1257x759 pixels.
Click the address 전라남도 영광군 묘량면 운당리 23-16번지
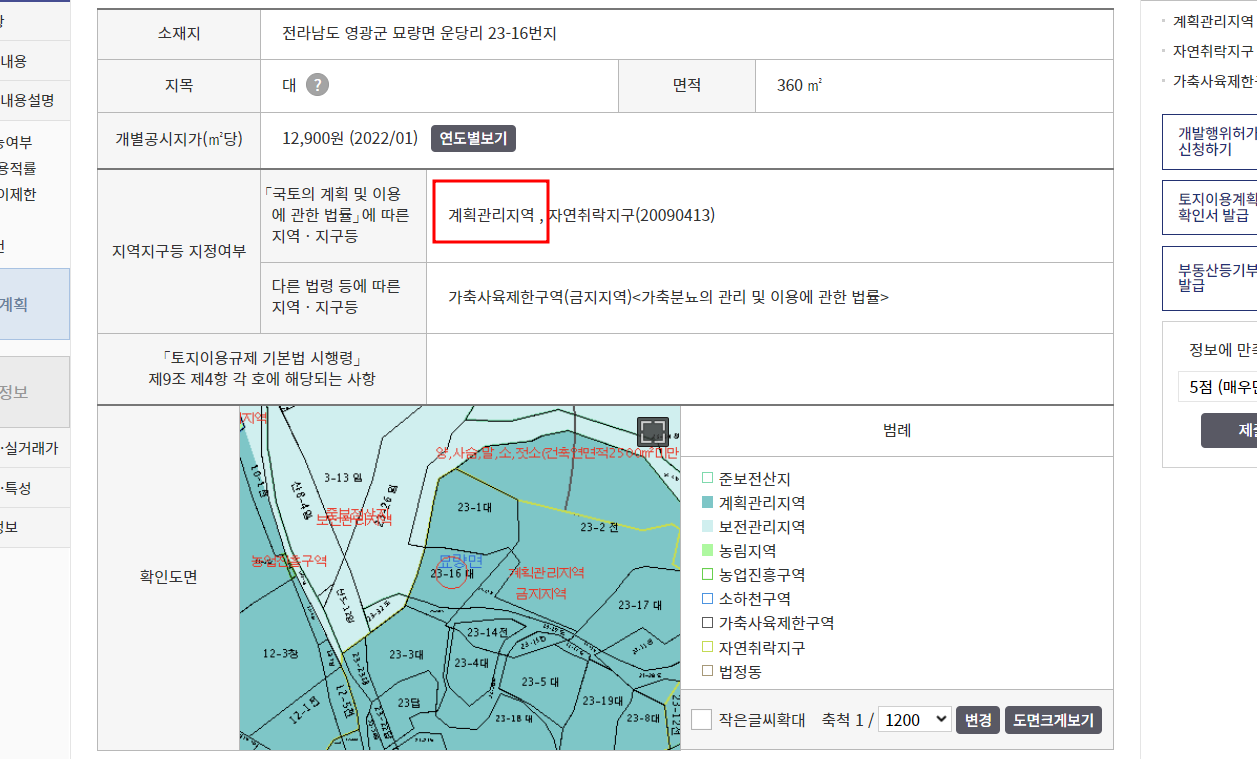click(420, 33)
